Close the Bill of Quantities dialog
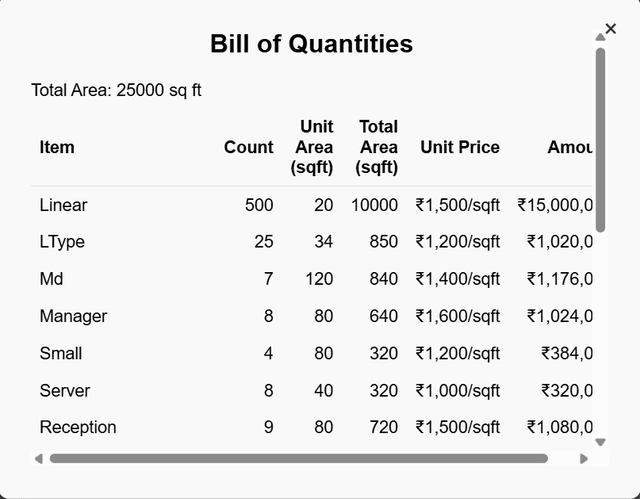Image resolution: width=640 pixels, height=499 pixels. click(611, 29)
